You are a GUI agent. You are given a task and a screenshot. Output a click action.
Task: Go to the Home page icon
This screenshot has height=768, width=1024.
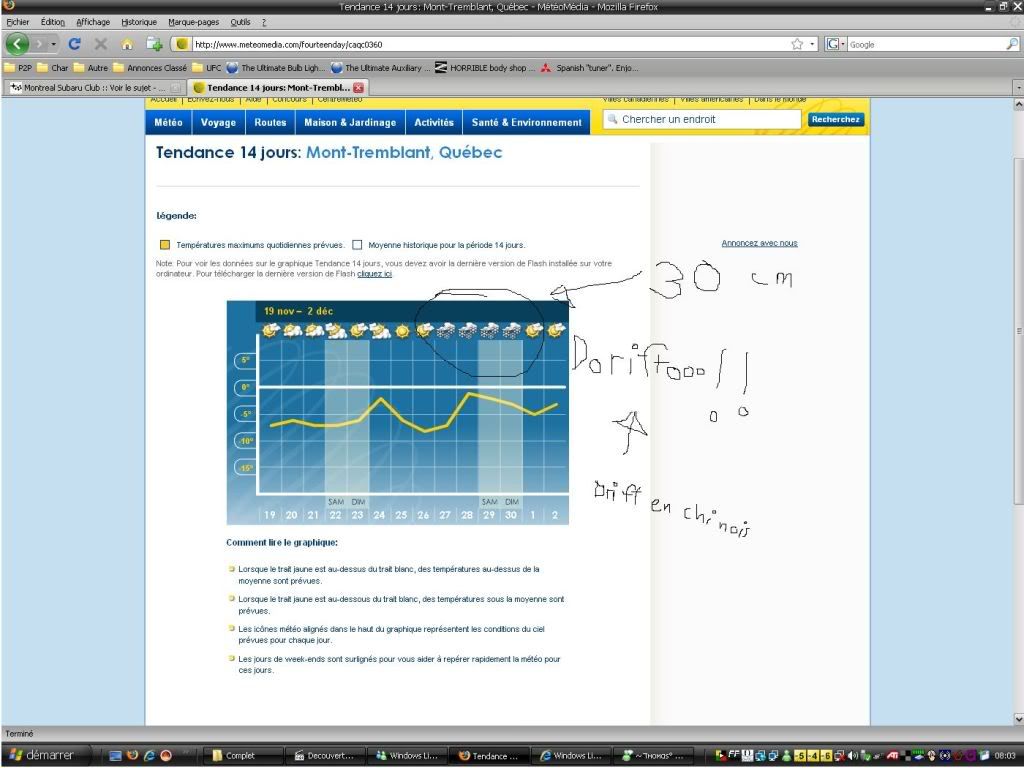coord(127,44)
